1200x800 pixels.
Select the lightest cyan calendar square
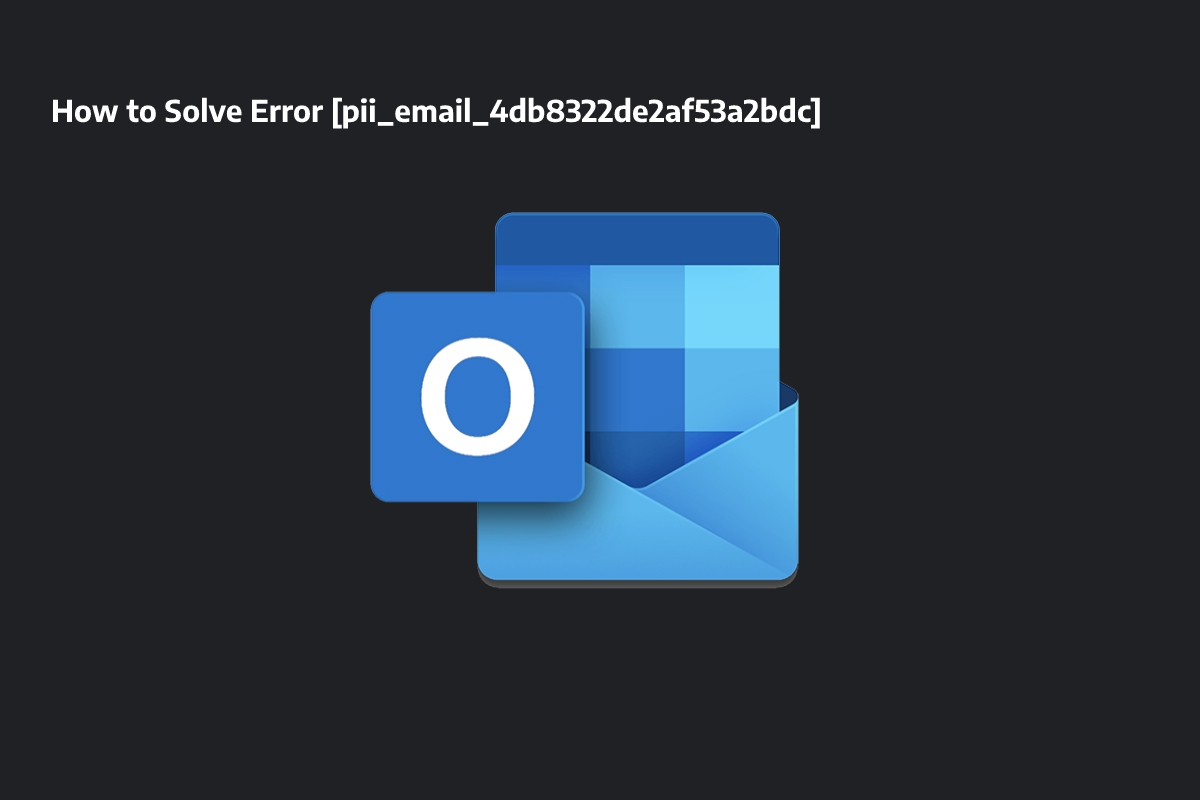[x=731, y=306]
